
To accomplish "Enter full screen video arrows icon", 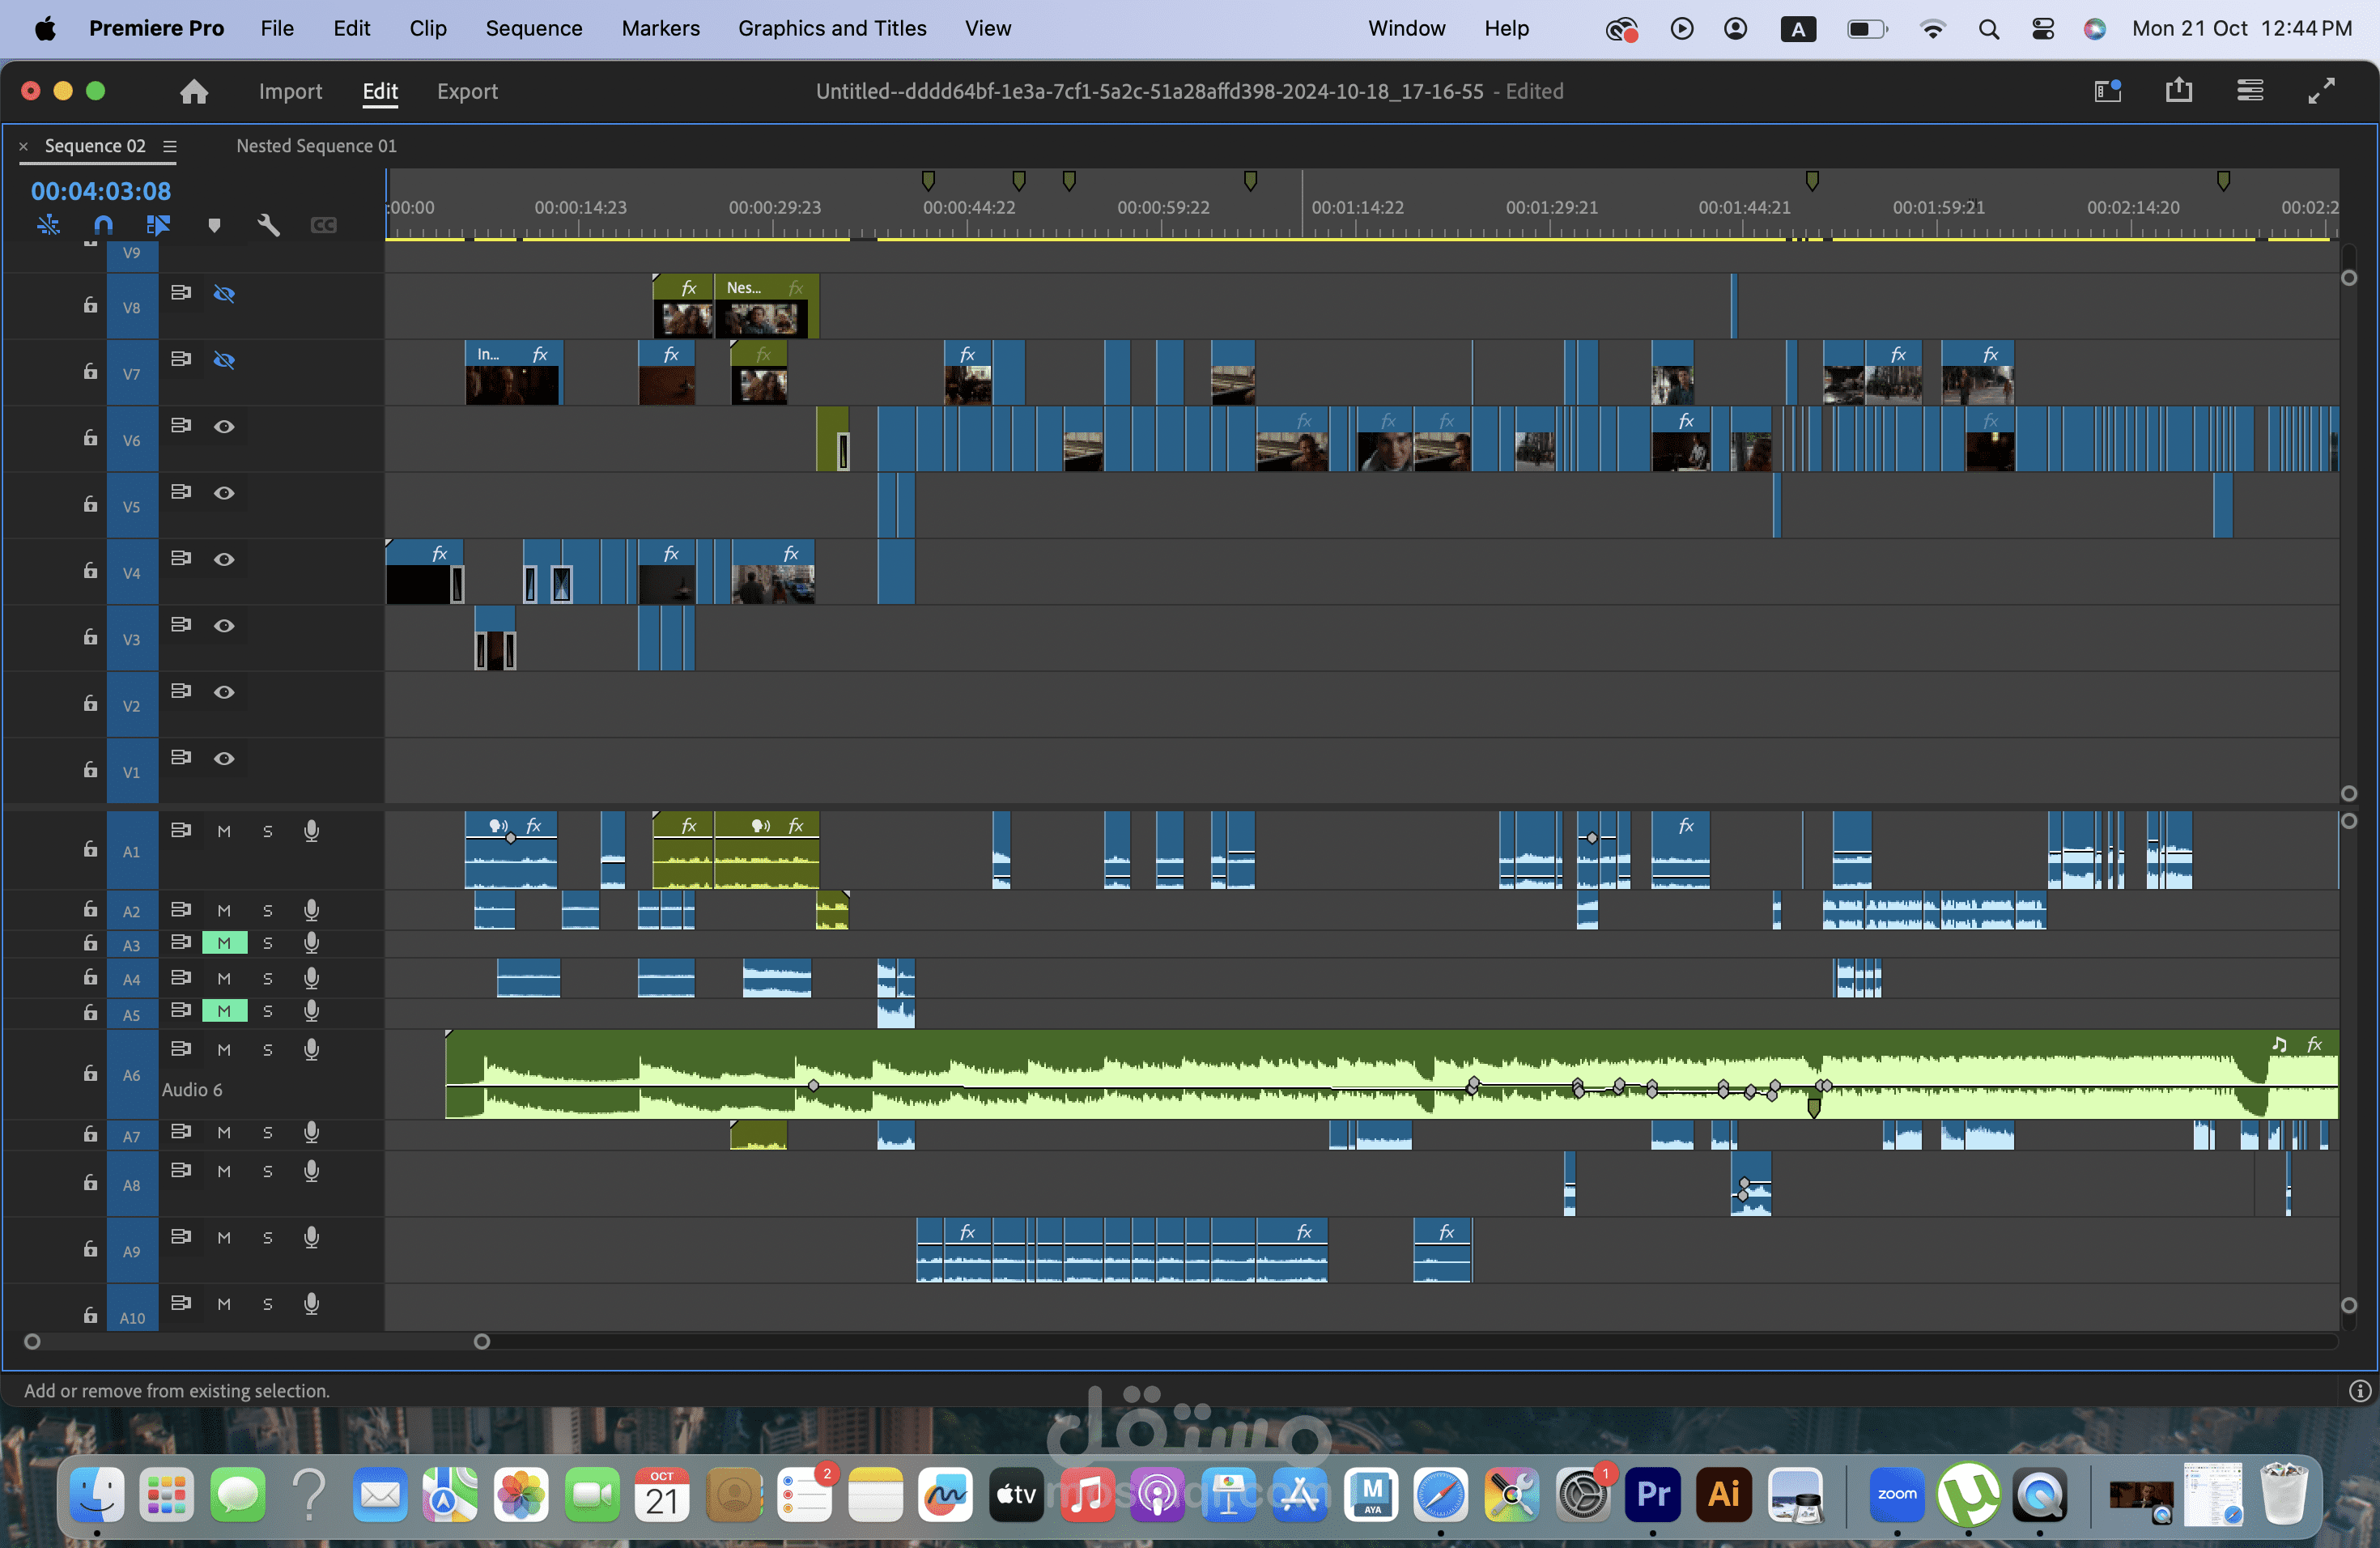I will click(2321, 91).
